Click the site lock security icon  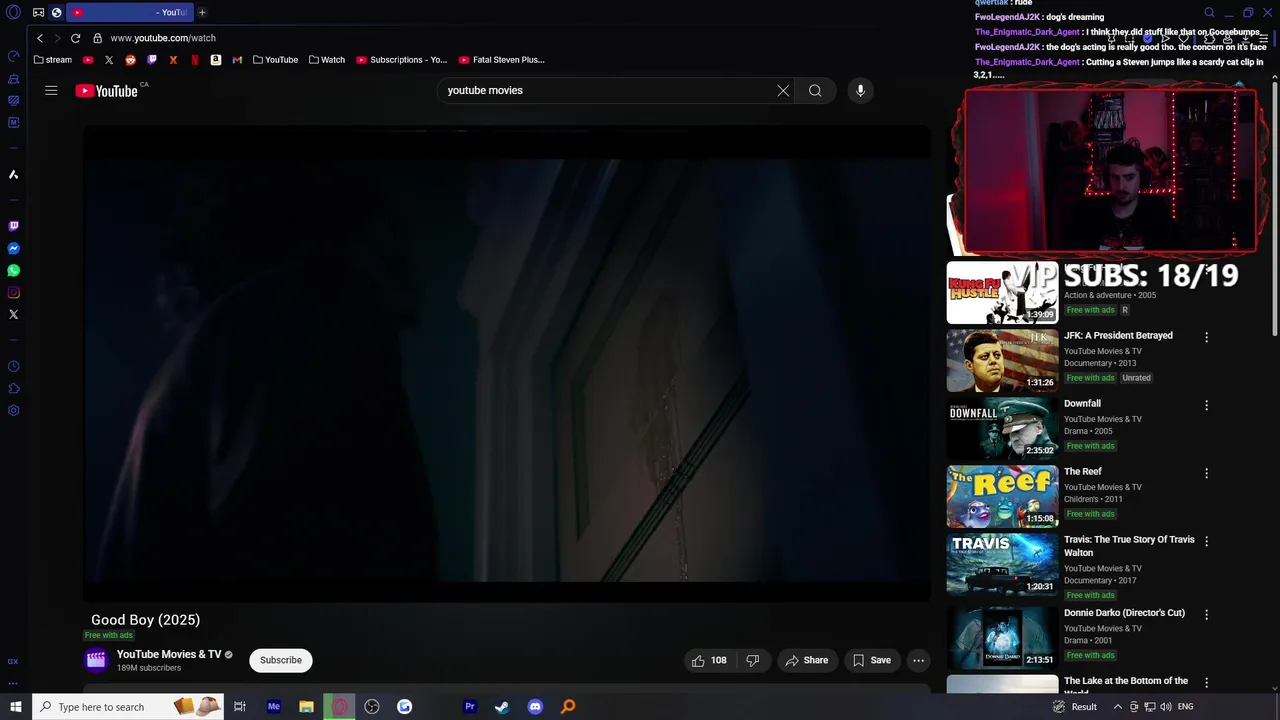[97, 38]
